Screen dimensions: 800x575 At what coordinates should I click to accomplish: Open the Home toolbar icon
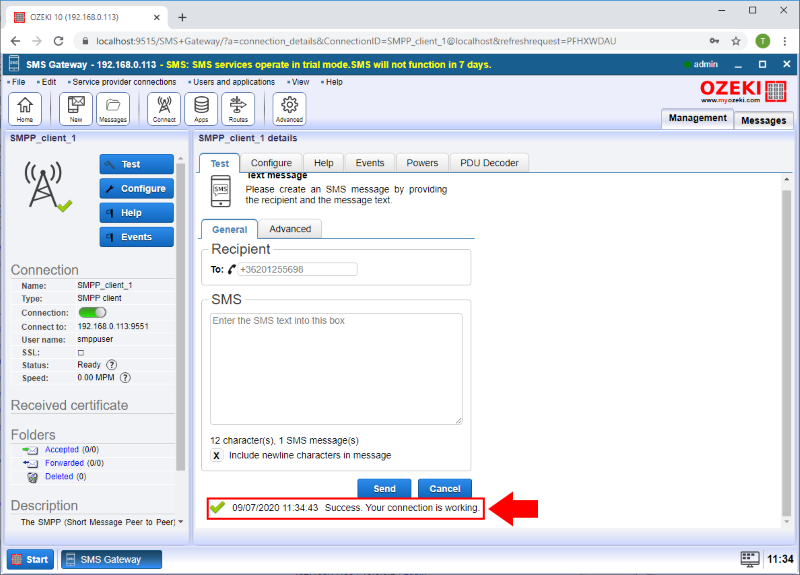(x=24, y=109)
